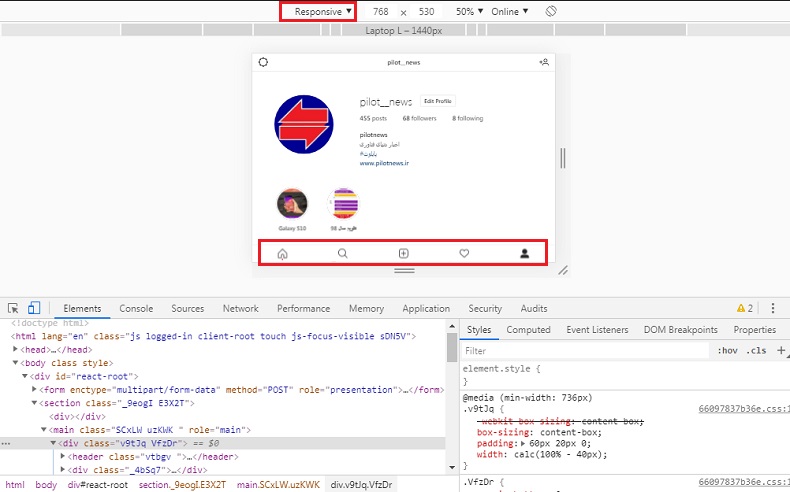Click the rotate device orientation icon
The height and width of the screenshot is (492, 790).
pos(551,11)
